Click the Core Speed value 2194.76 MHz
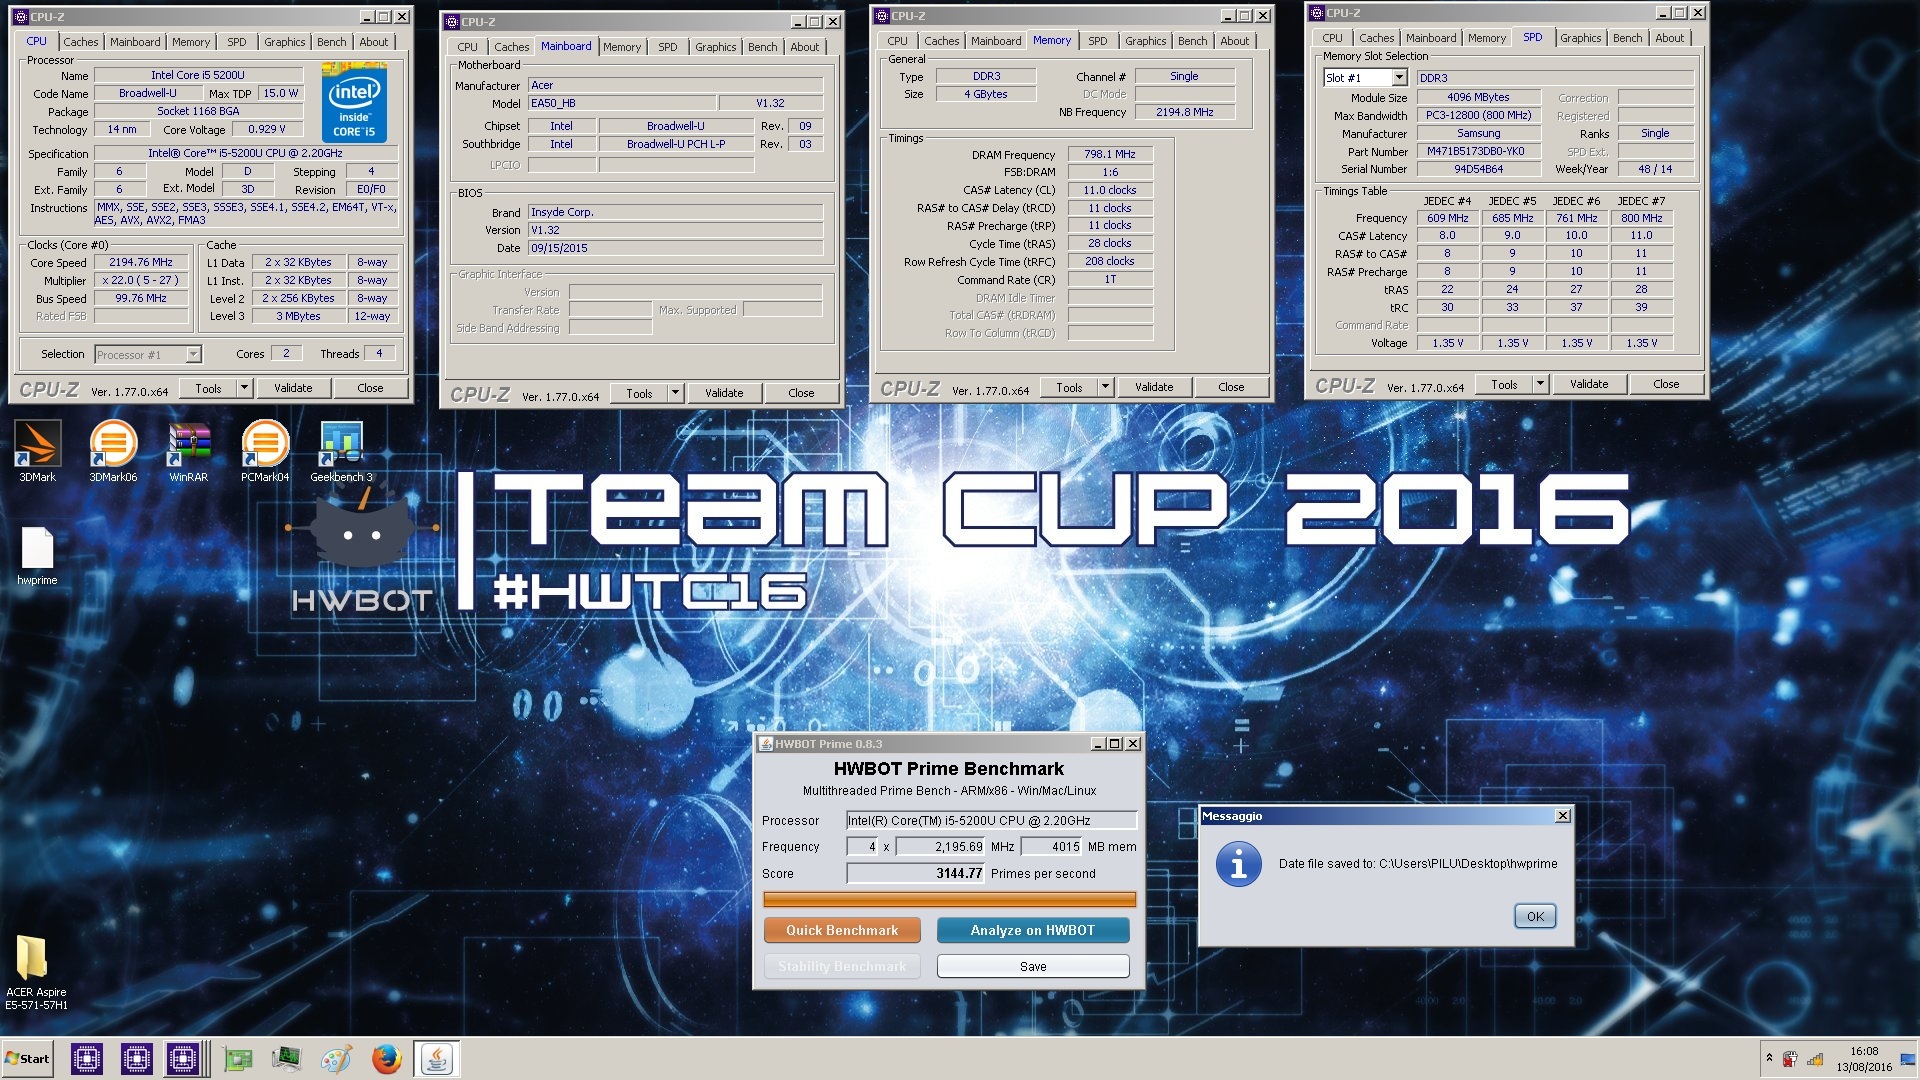This screenshot has width=1920, height=1080. [x=141, y=262]
